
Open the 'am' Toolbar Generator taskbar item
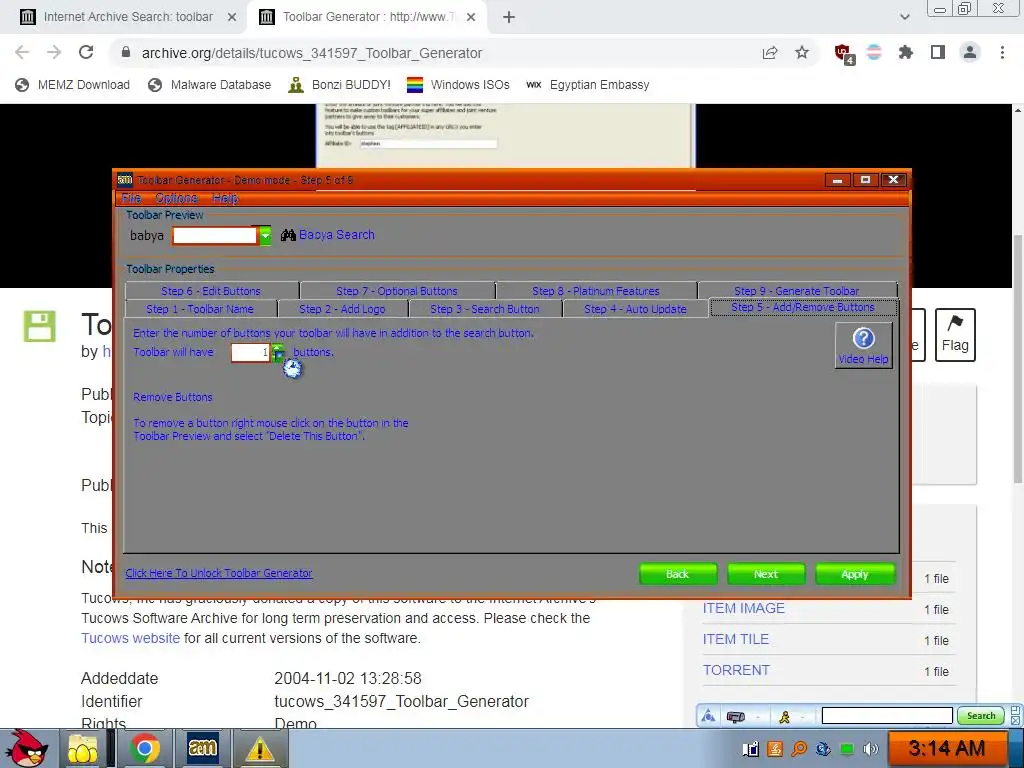coord(202,748)
